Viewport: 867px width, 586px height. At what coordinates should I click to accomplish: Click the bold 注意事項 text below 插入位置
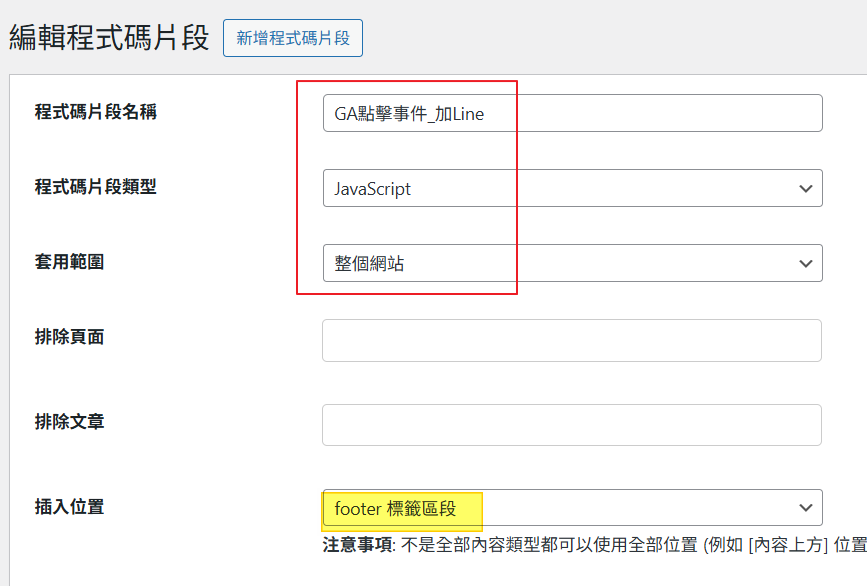[x=355, y=546]
